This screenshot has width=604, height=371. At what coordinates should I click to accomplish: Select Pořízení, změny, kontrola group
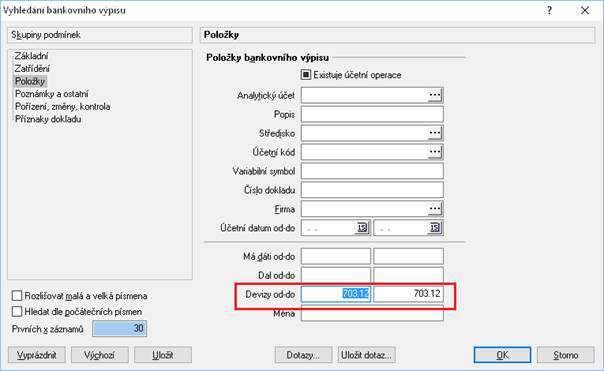63,107
